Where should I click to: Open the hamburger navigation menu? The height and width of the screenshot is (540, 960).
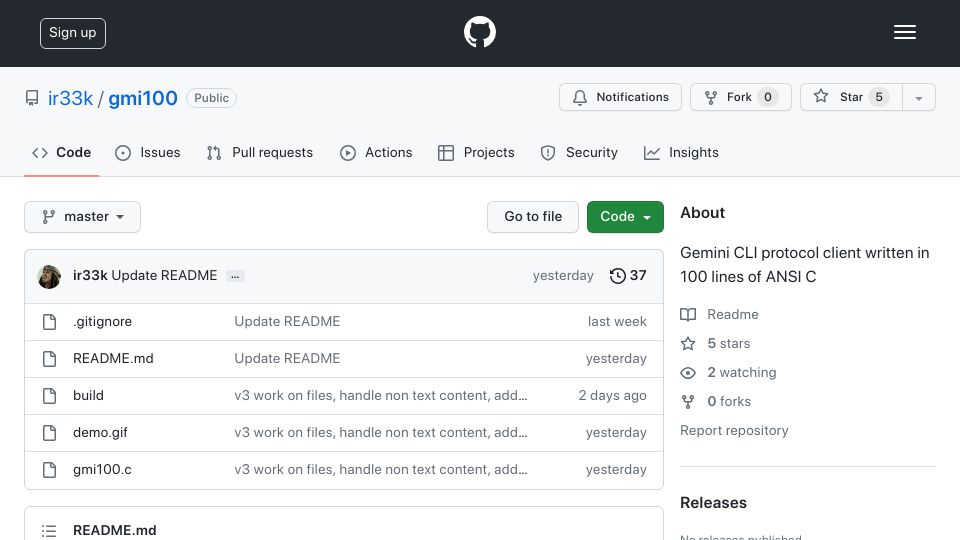[904, 32]
